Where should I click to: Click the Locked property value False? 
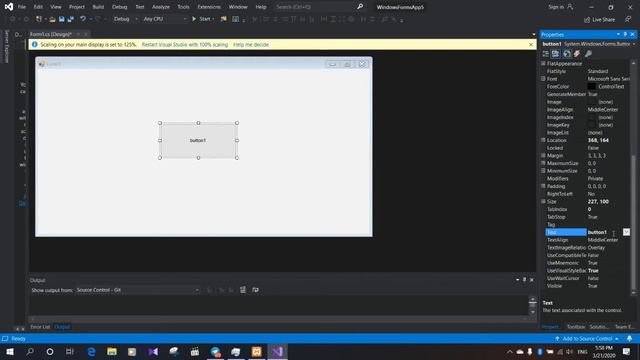coord(593,148)
